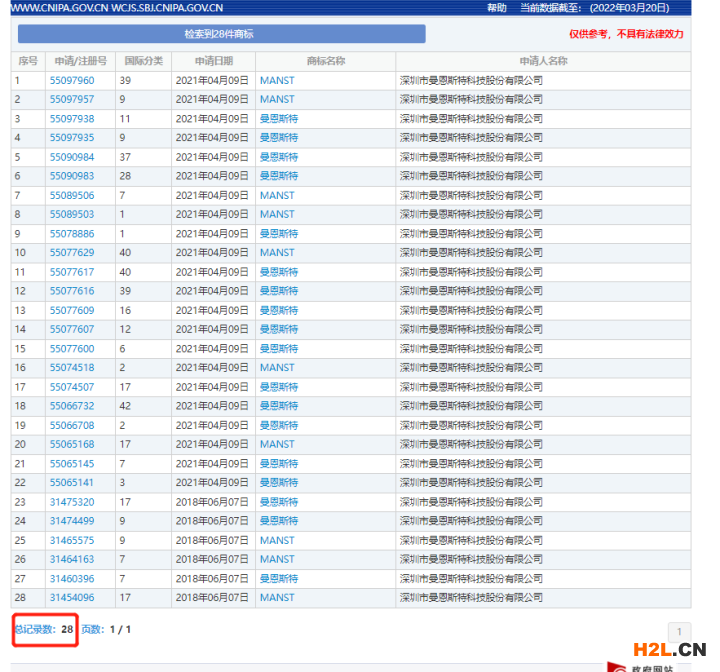Open MANST trademark in row 16
The height and width of the screenshot is (672, 720).
click(x=277, y=367)
